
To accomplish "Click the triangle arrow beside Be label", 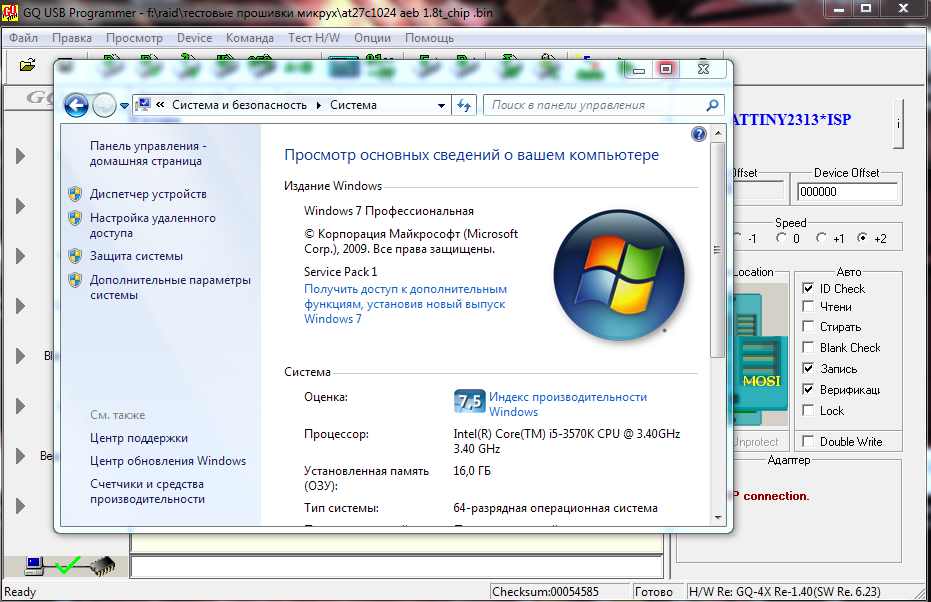I will click(21, 455).
